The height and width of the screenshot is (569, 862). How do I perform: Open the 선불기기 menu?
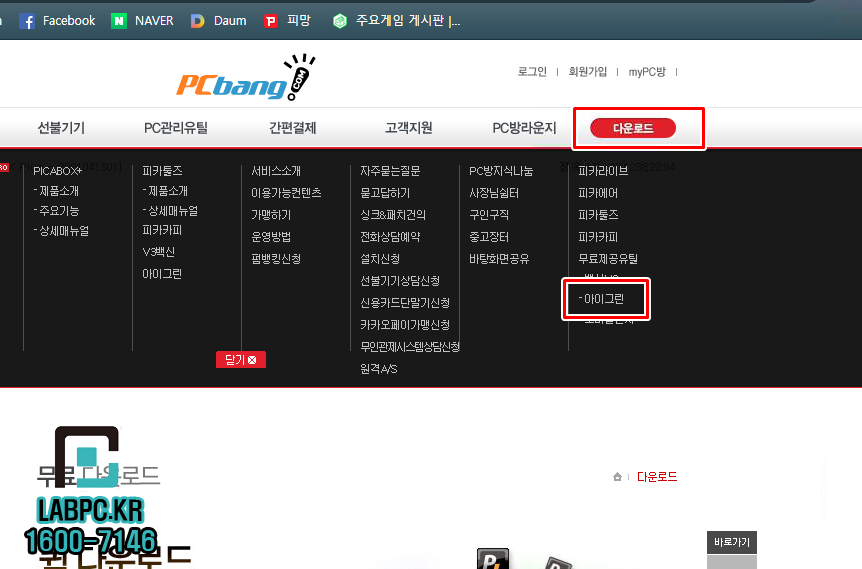(61, 128)
